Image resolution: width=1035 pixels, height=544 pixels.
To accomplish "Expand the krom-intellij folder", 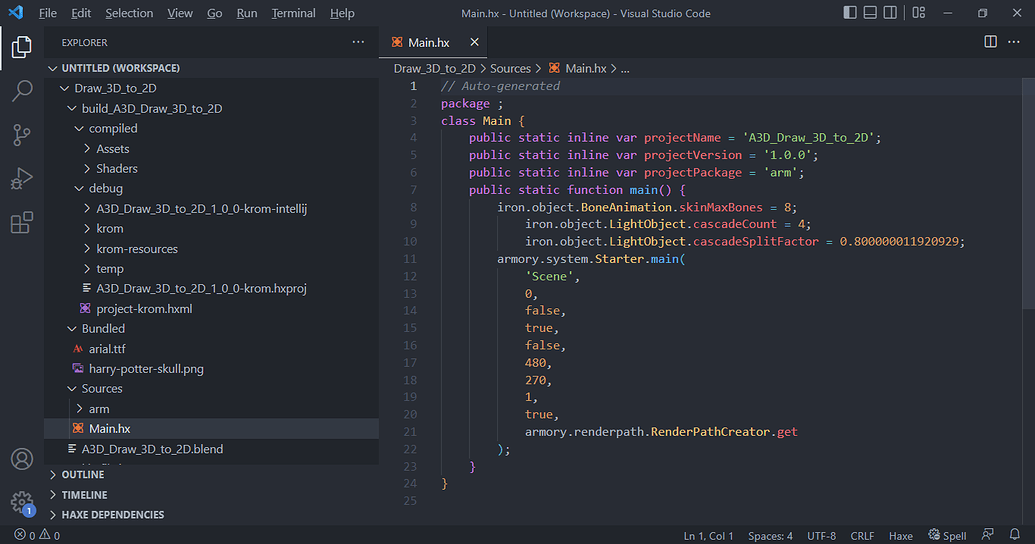I will click(x=211, y=209).
